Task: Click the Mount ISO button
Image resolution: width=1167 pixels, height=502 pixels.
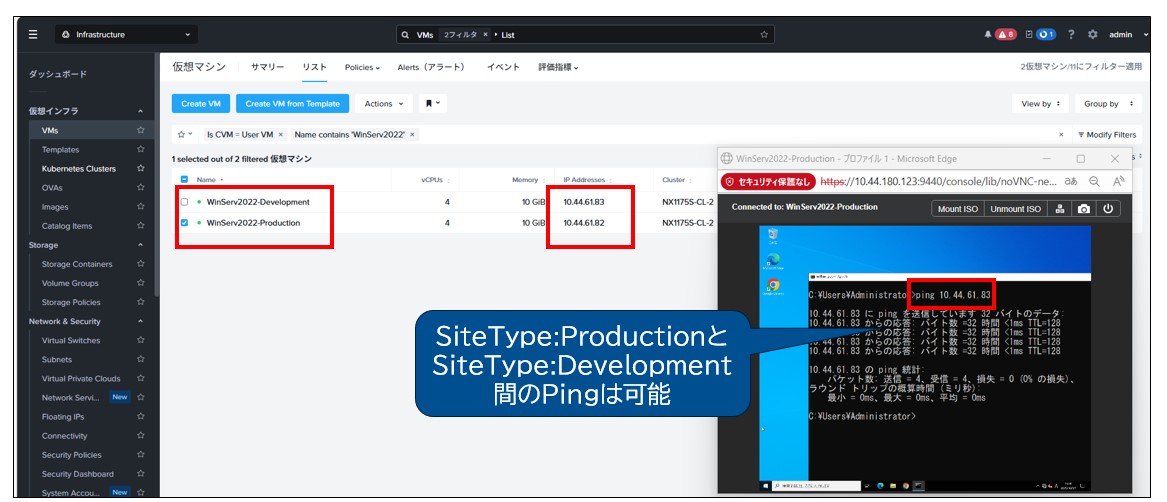Action: pos(957,208)
